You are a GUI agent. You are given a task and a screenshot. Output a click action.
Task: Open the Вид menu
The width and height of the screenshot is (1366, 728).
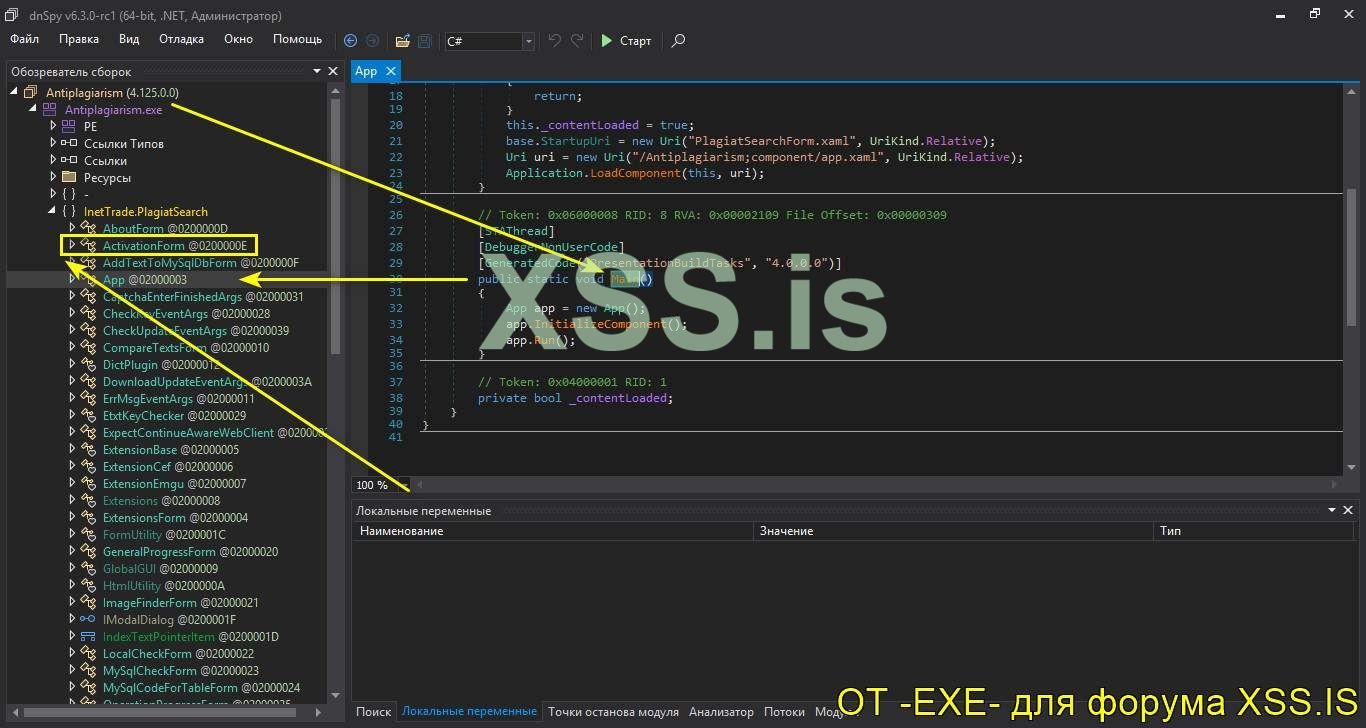pos(129,40)
